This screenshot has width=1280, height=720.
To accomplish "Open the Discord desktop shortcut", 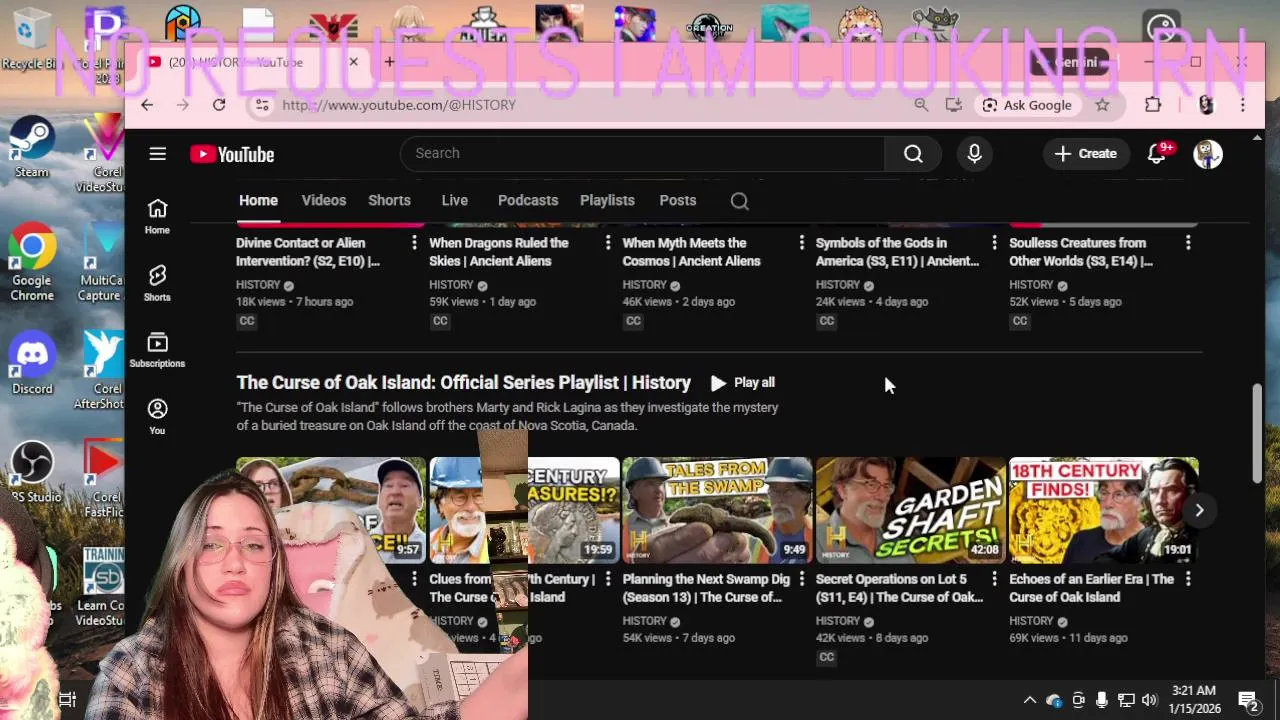I will [32, 362].
